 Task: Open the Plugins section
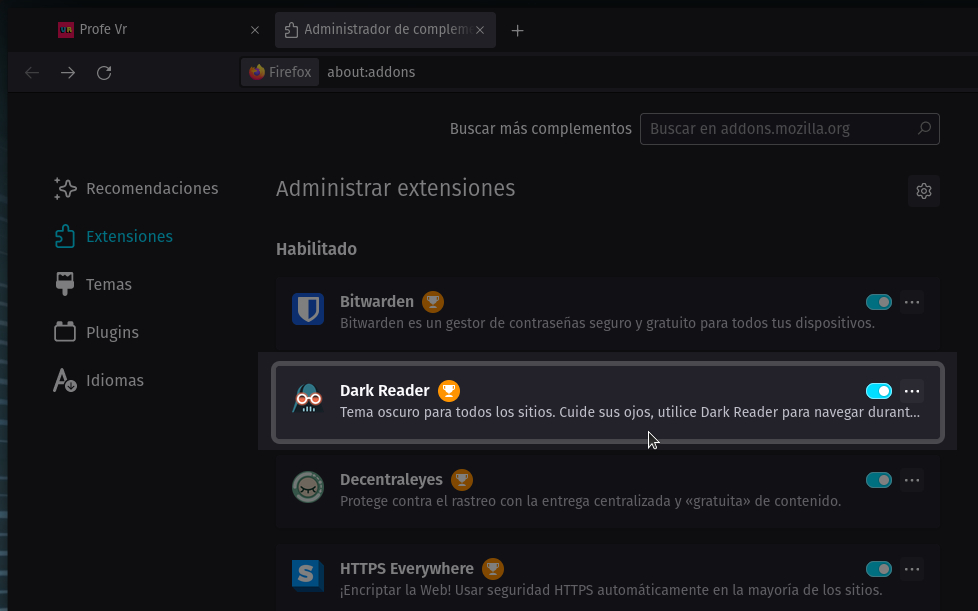pos(110,332)
